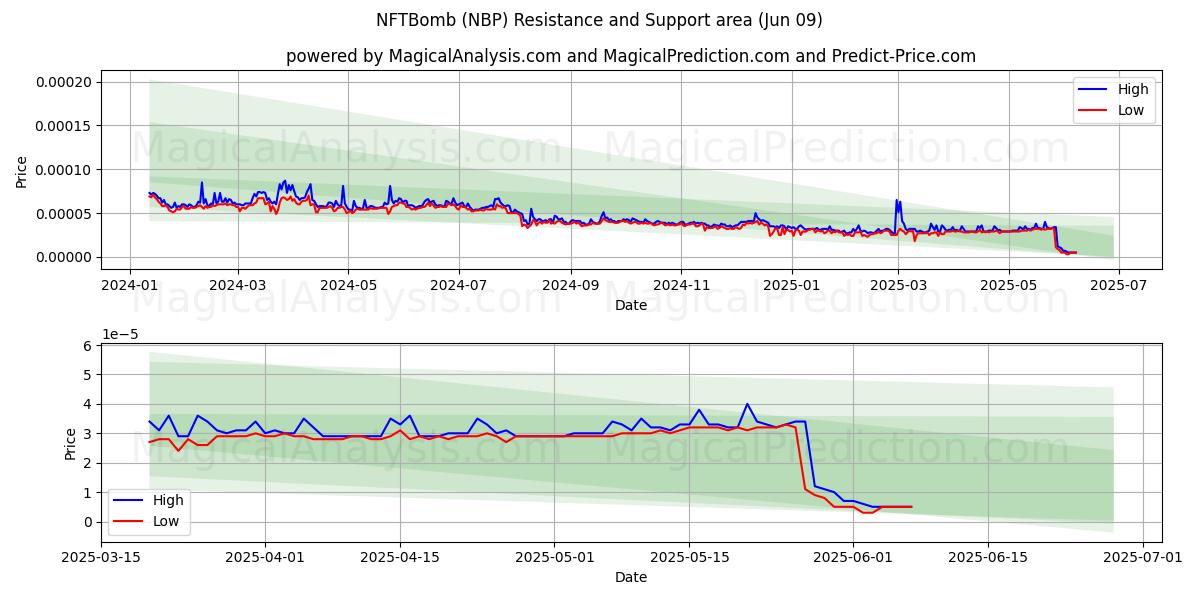Click the '0.00000' y-axis label

coord(66,258)
